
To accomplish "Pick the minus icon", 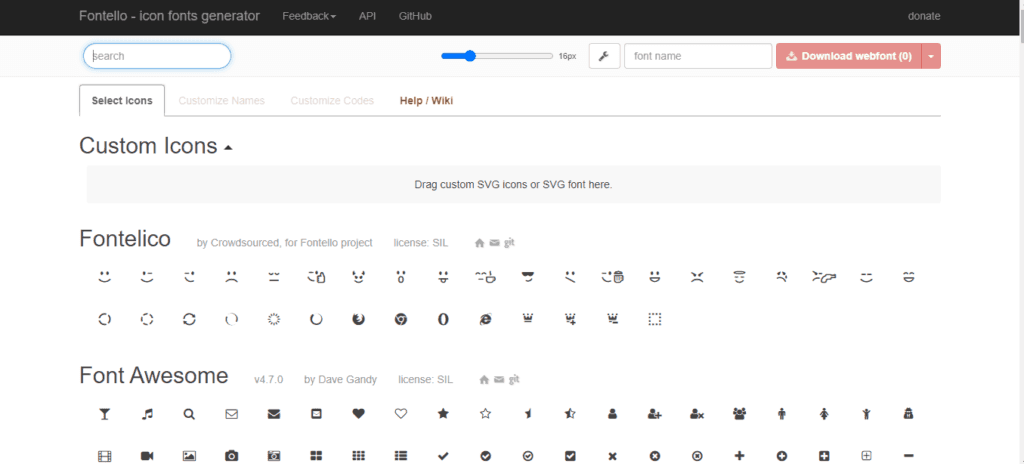I will click(x=909, y=456).
